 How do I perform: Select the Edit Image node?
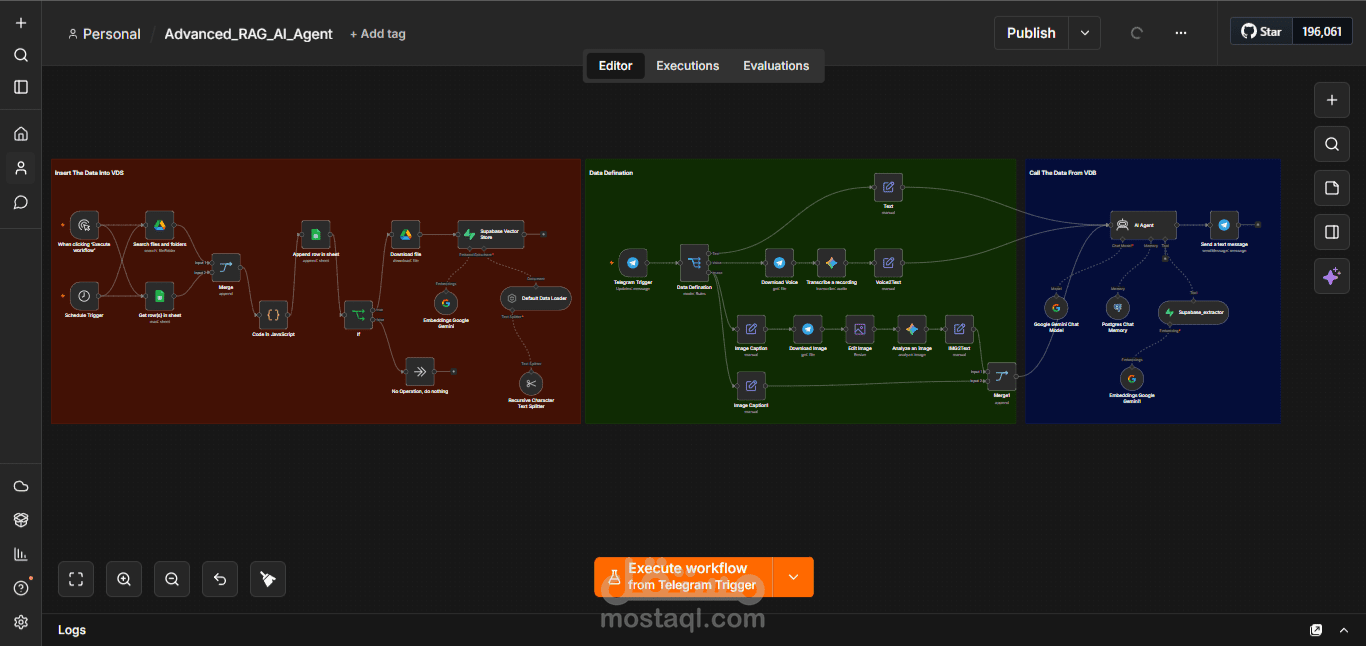[x=859, y=329]
